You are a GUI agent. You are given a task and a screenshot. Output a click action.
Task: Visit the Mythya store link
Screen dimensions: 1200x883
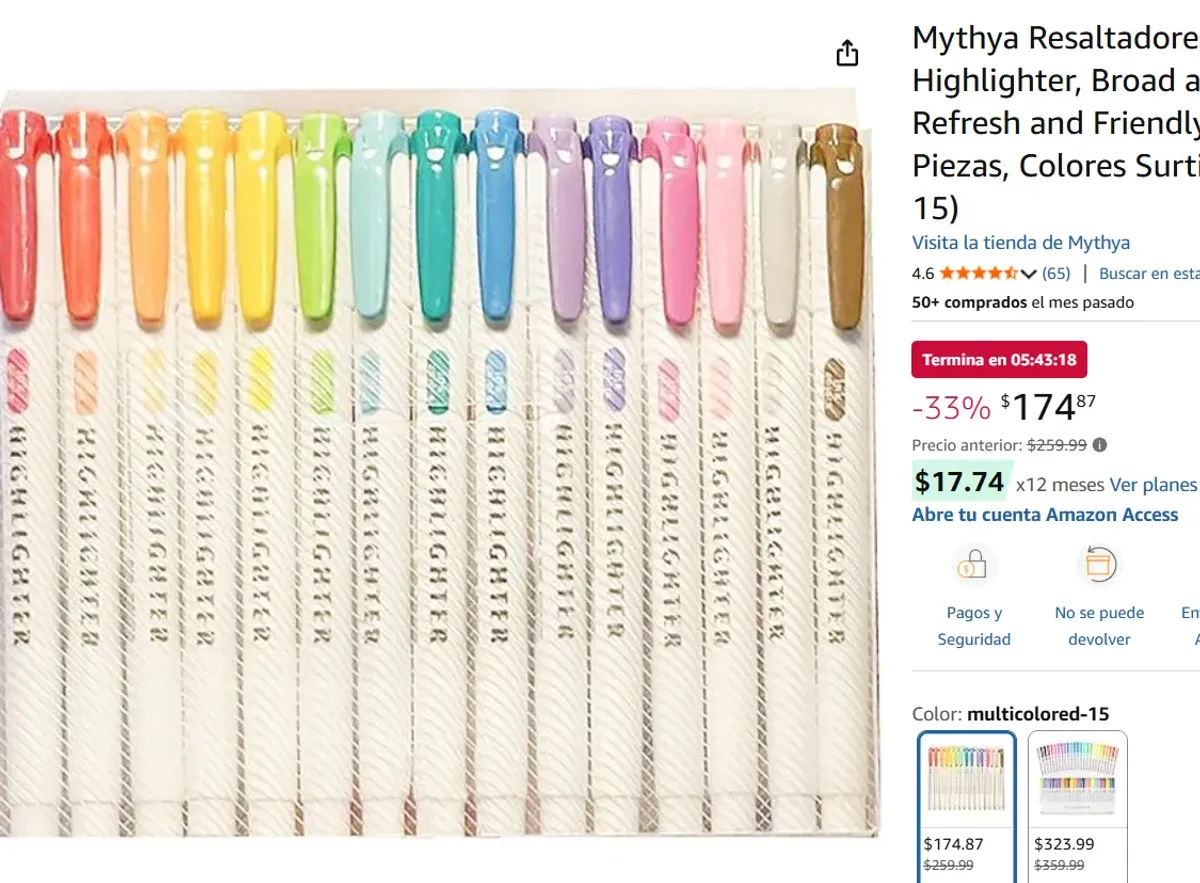1020,243
